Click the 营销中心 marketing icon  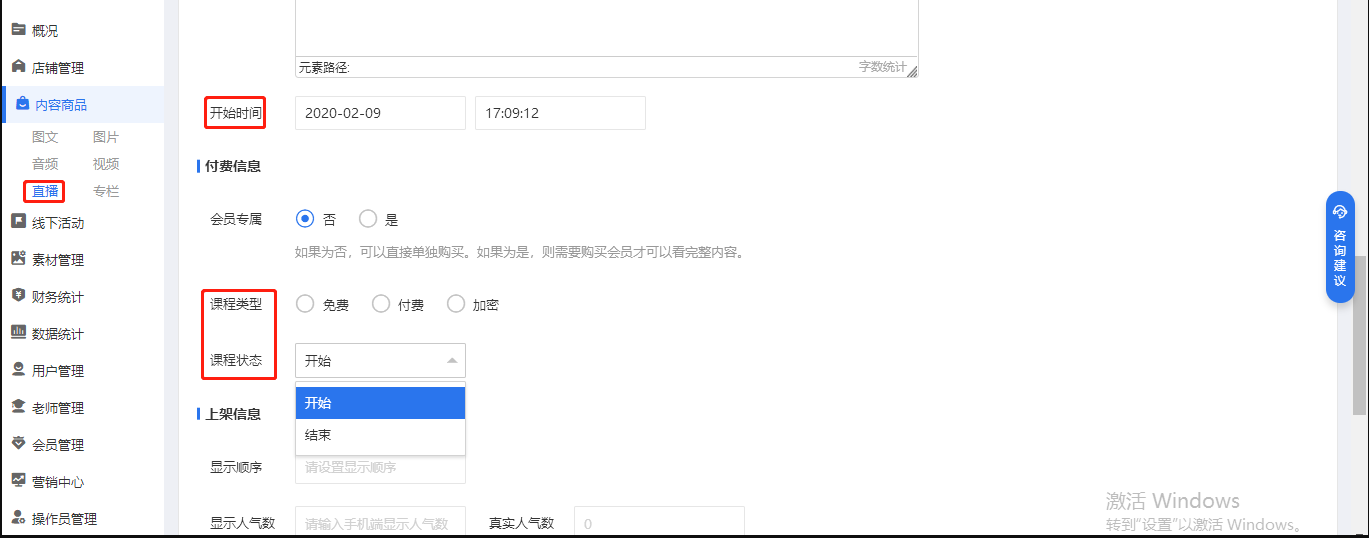(x=18, y=480)
